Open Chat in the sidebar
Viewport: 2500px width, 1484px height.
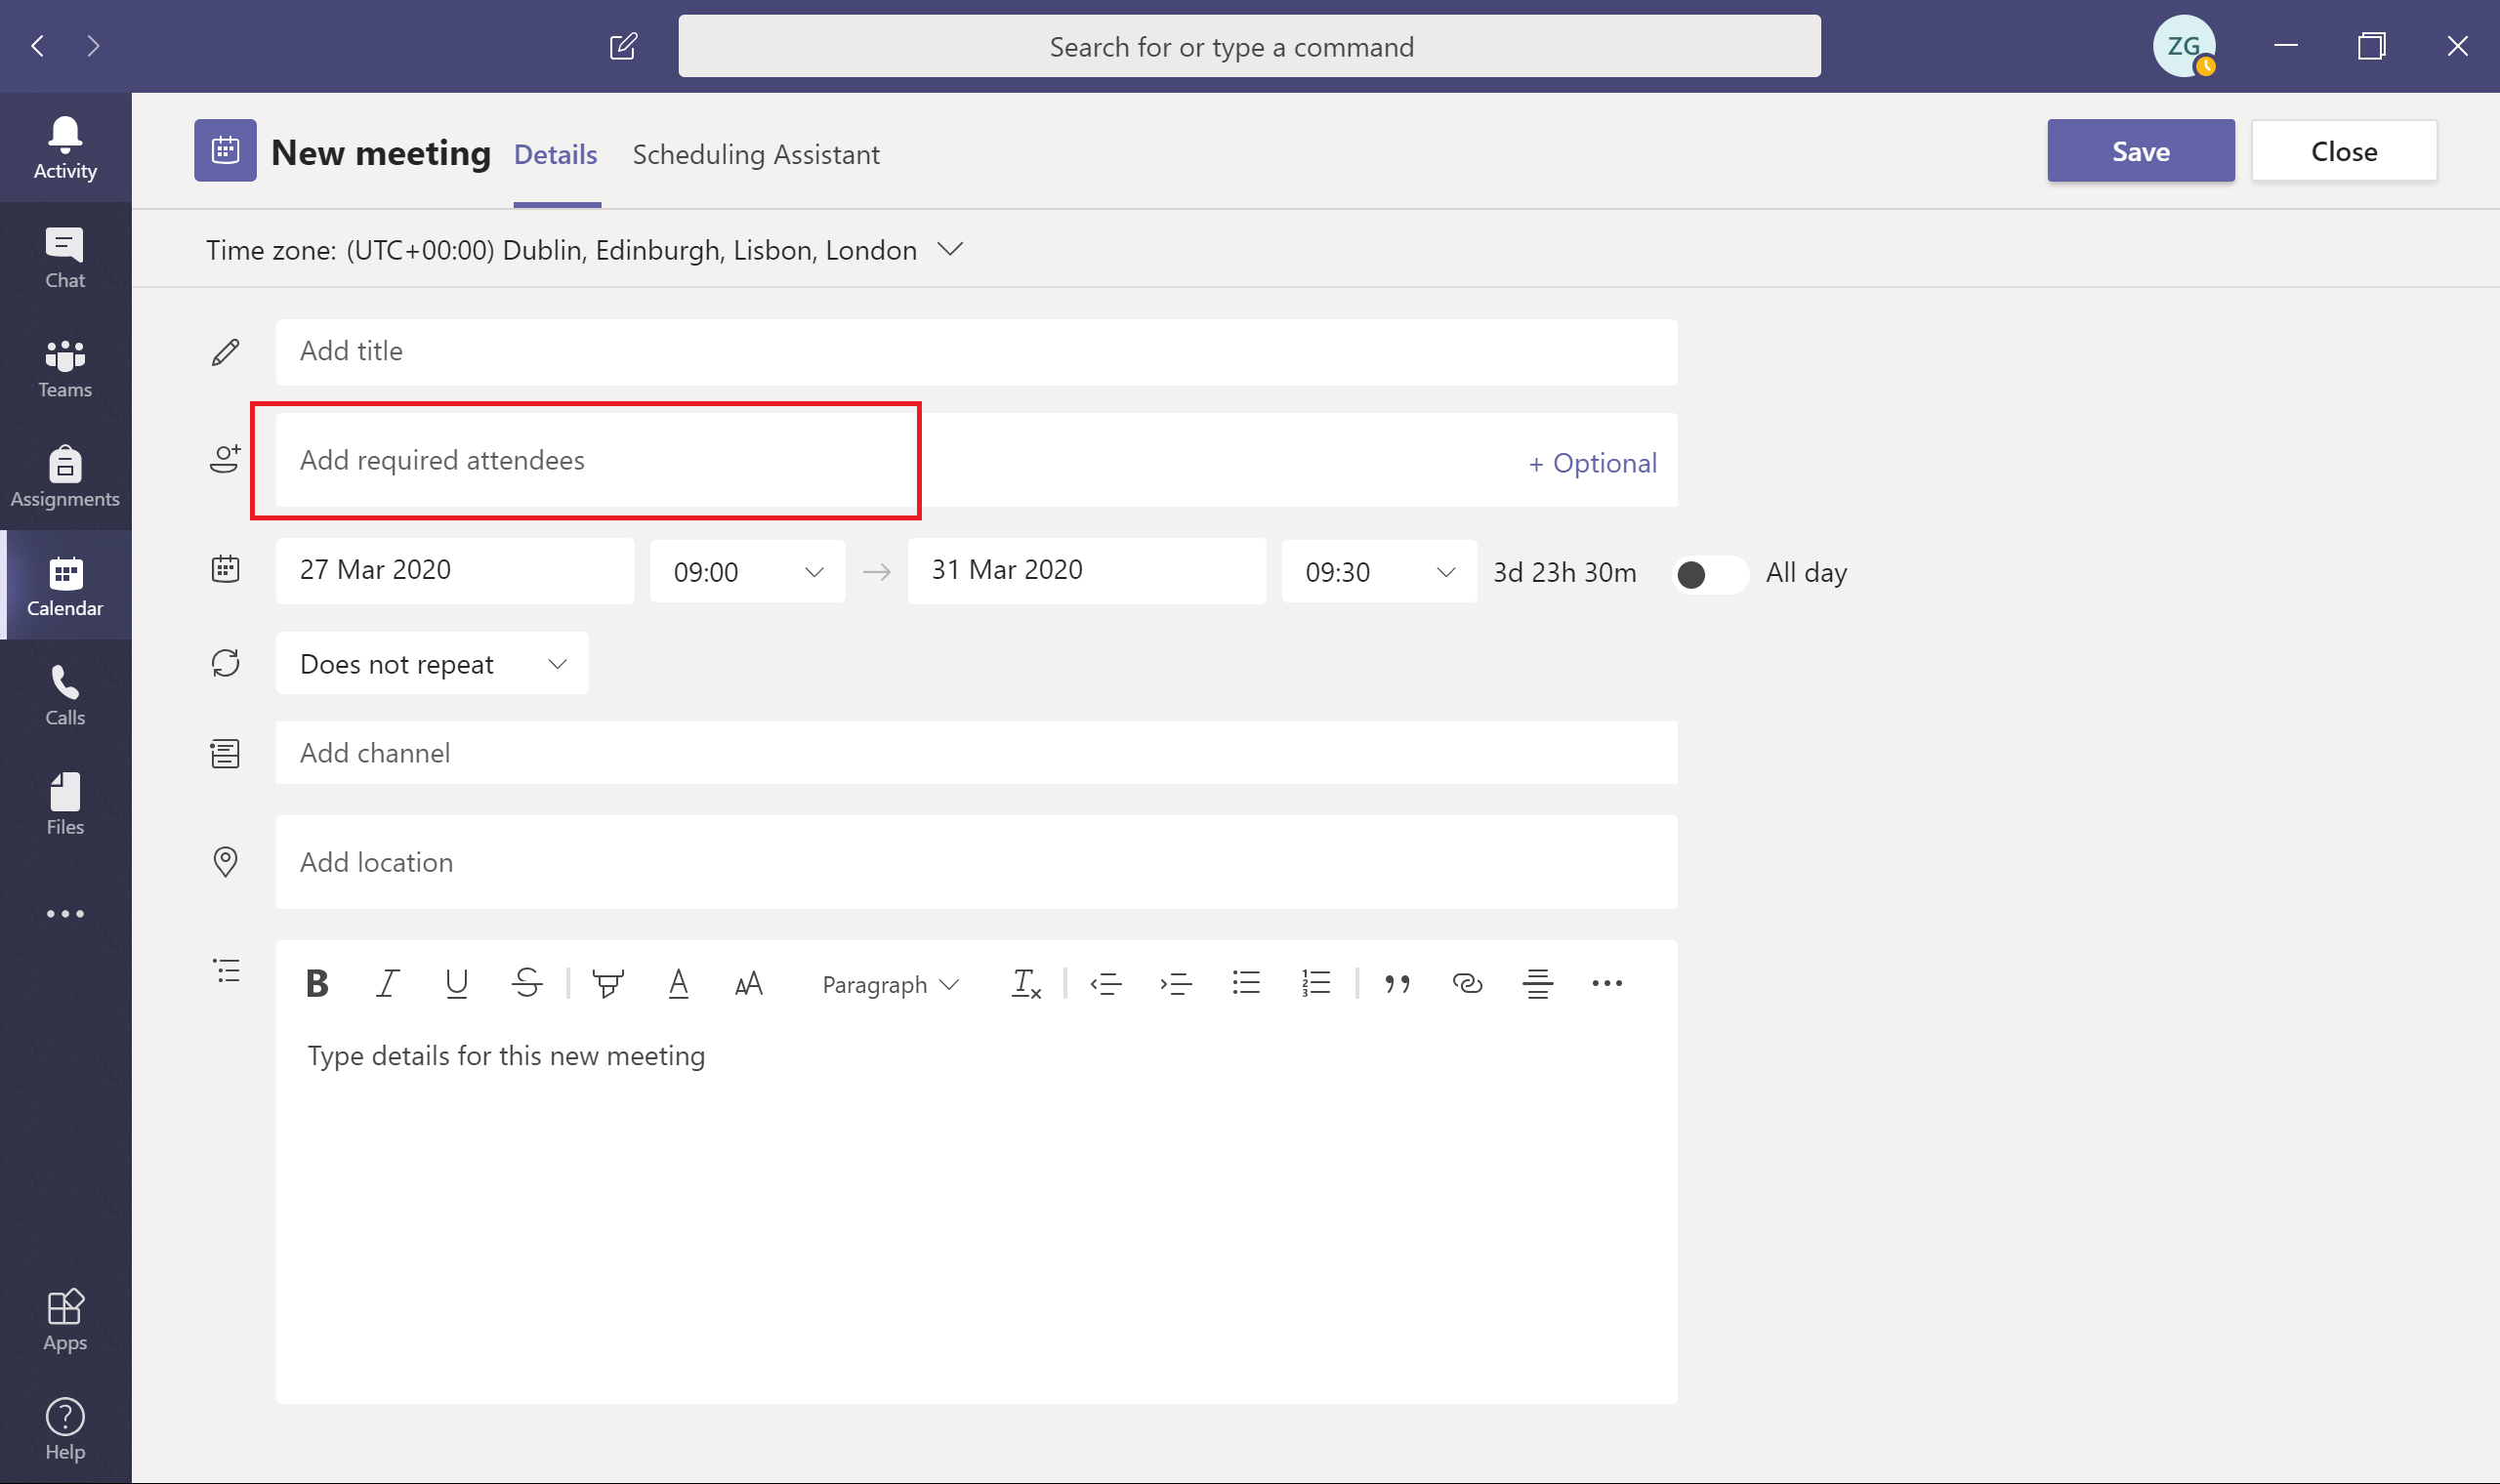pyautogui.click(x=65, y=258)
